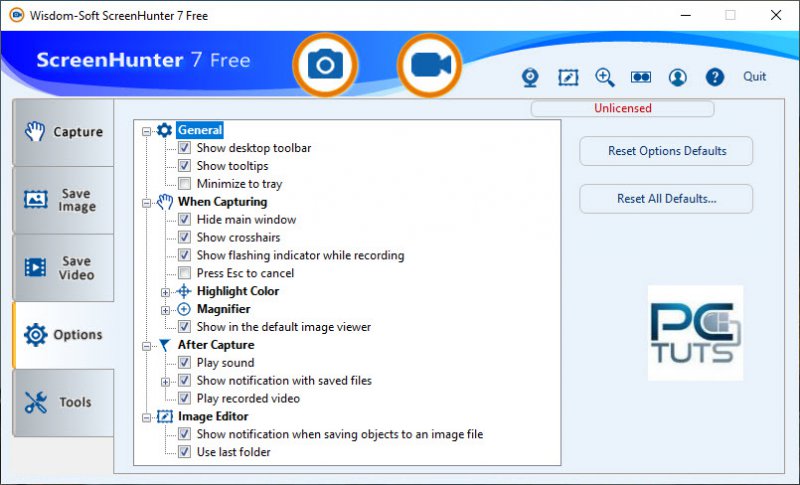The image size is (800, 485).
Task: Toggle Show crosshairs checkbox
Action: tap(184, 238)
